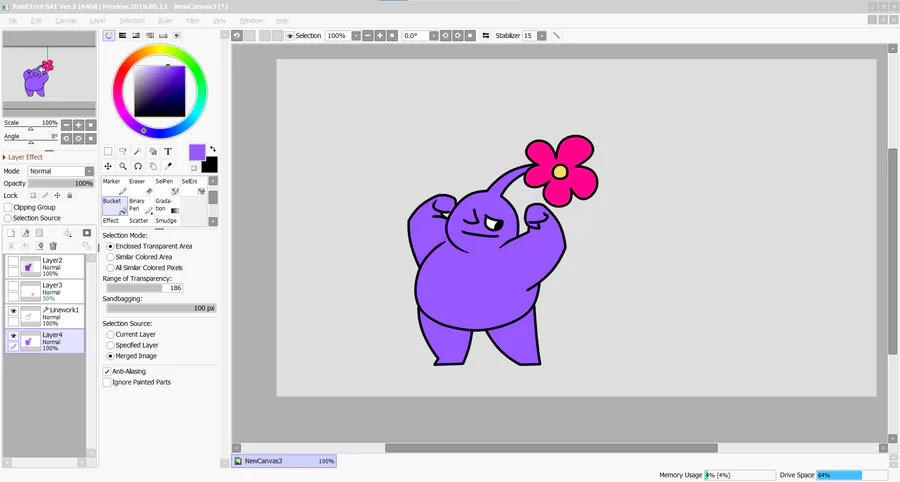The height and width of the screenshot is (482, 900).
Task: Select the Move tool
Action: [x=108, y=166]
